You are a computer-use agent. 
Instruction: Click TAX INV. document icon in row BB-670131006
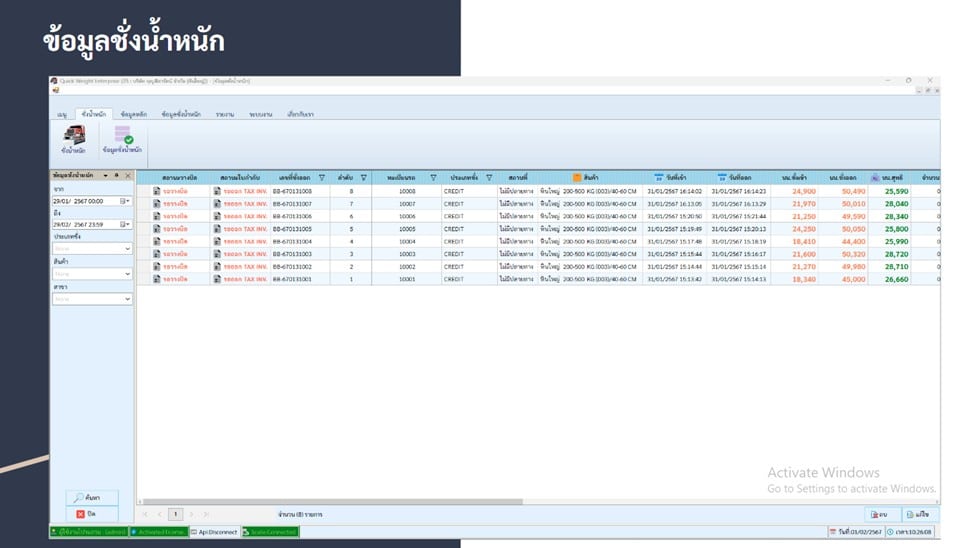tap(217, 216)
